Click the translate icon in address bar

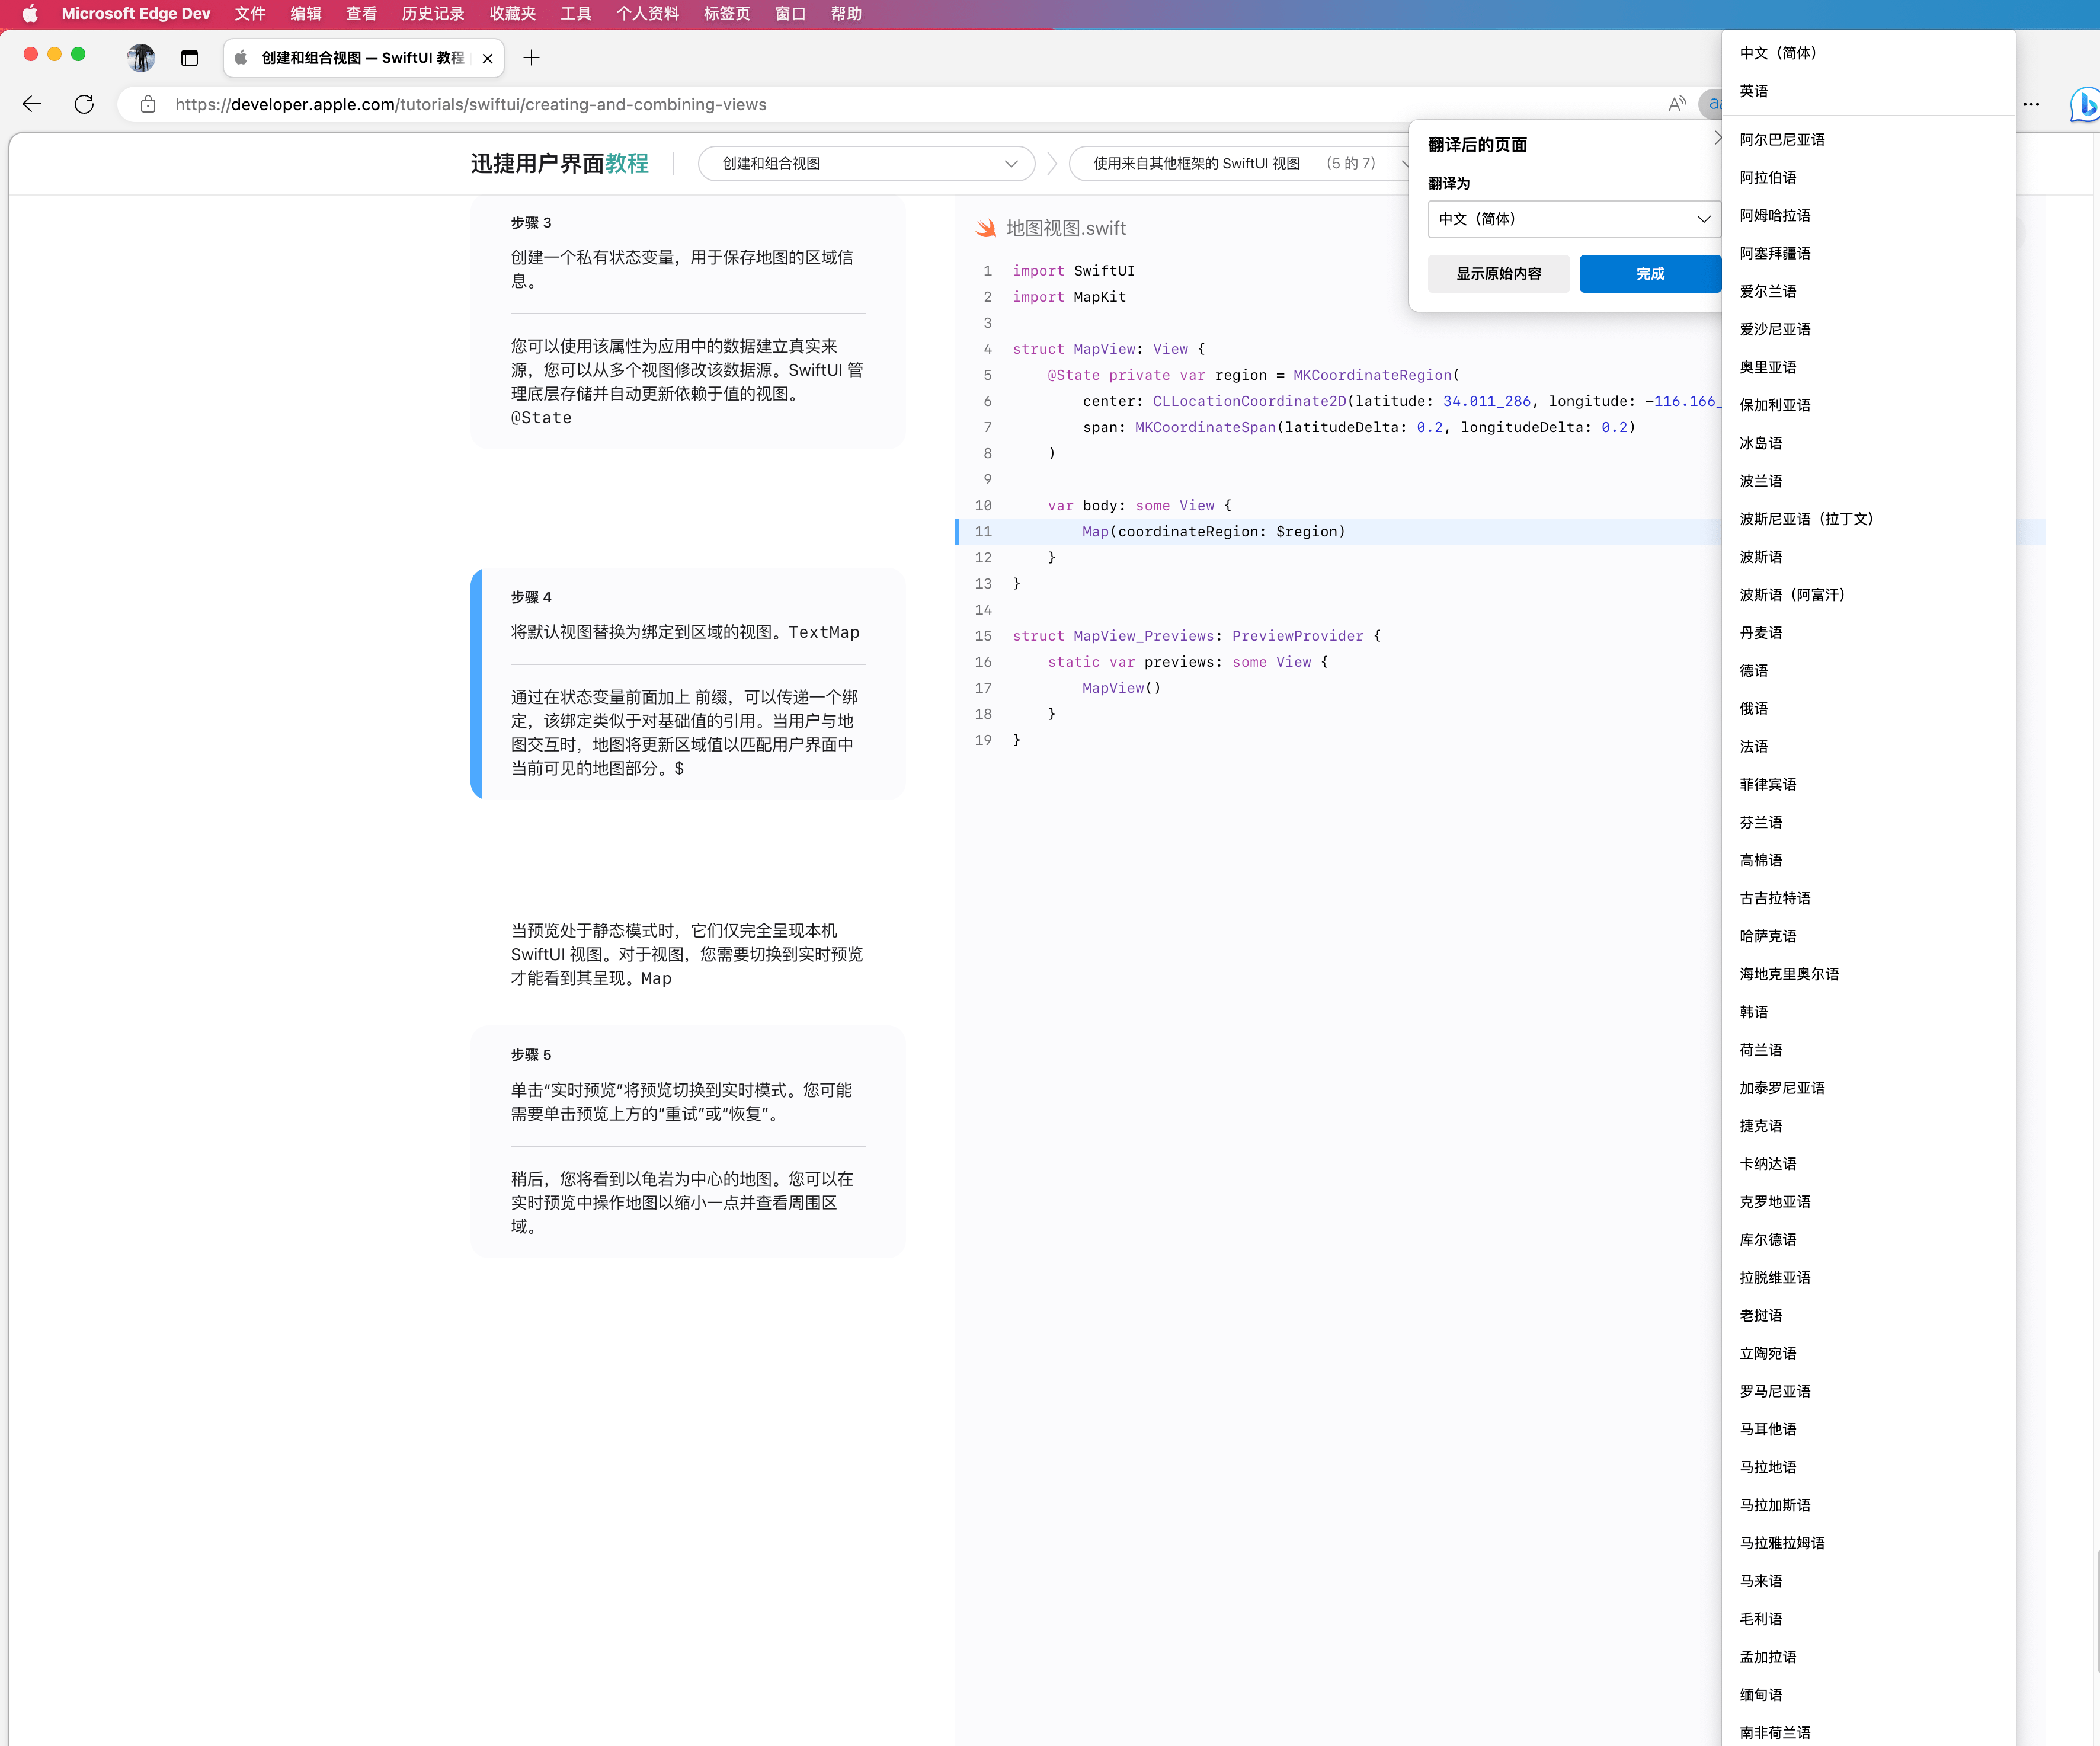(1712, 104)
